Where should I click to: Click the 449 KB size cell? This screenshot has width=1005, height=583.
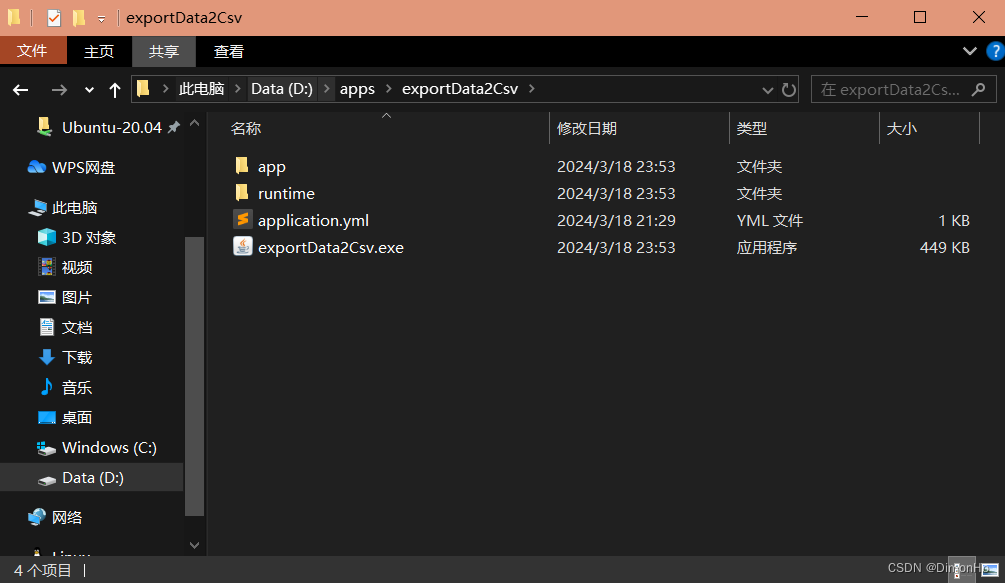pyautogui.click(x=944, y=247)
